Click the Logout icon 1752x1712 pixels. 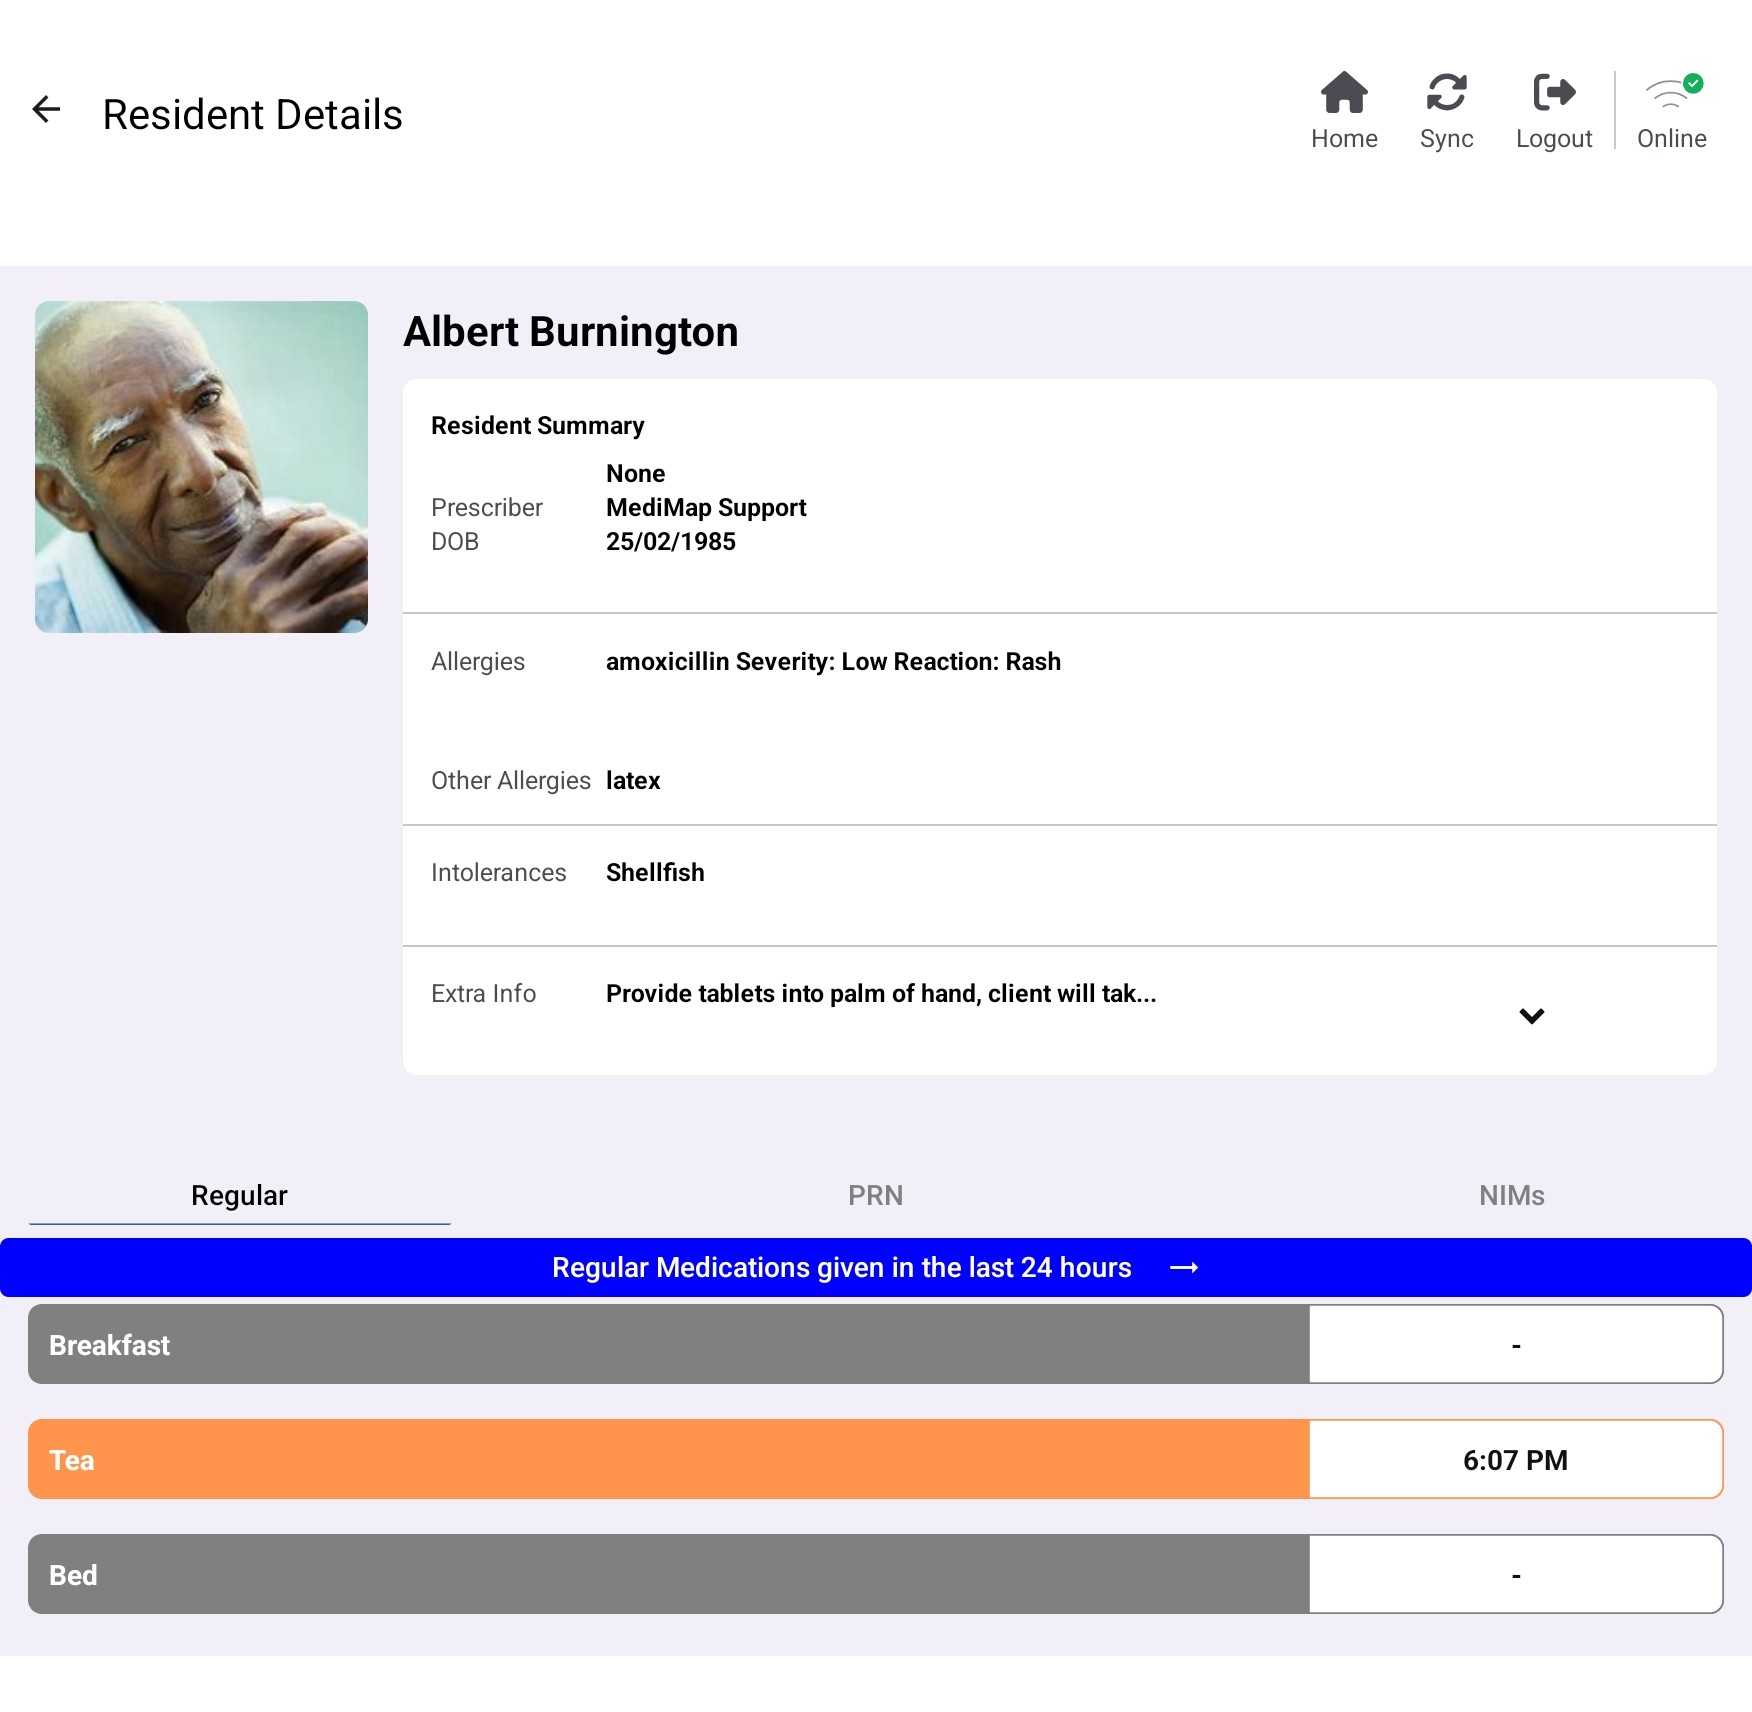[x=1553, y=94]
